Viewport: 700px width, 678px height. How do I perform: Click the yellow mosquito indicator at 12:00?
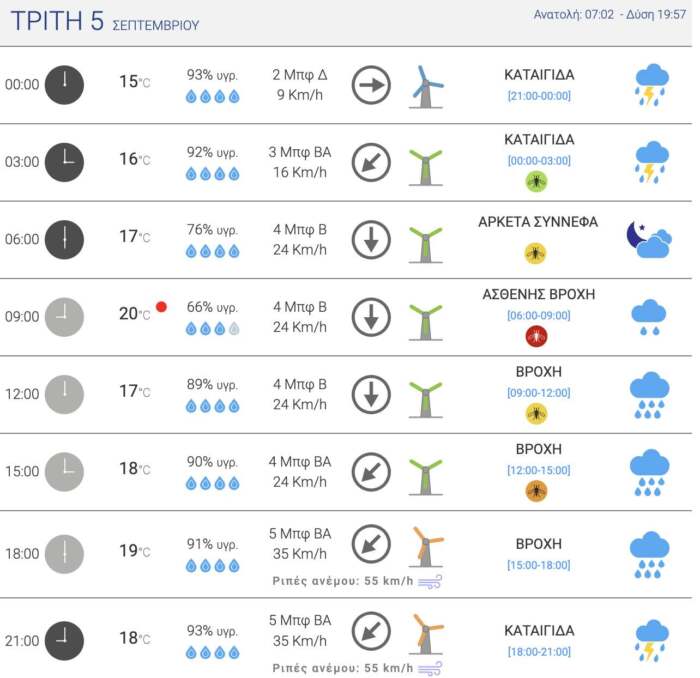click(537, 413)
